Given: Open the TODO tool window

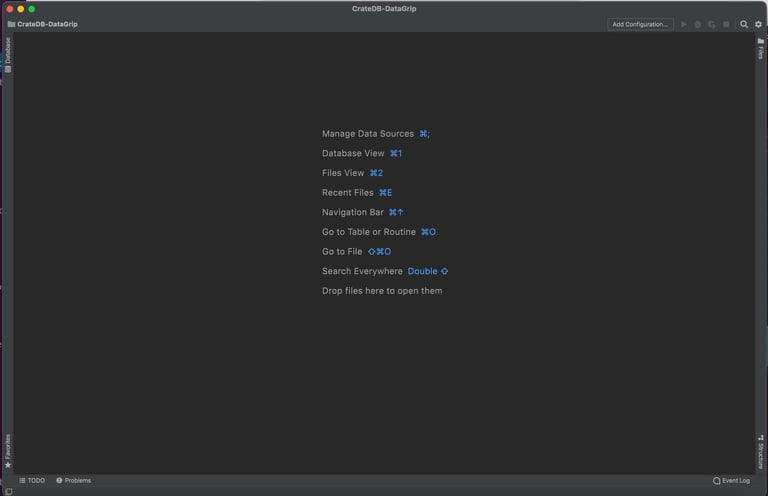Looking at the screenshot, I should click(32, 480).
